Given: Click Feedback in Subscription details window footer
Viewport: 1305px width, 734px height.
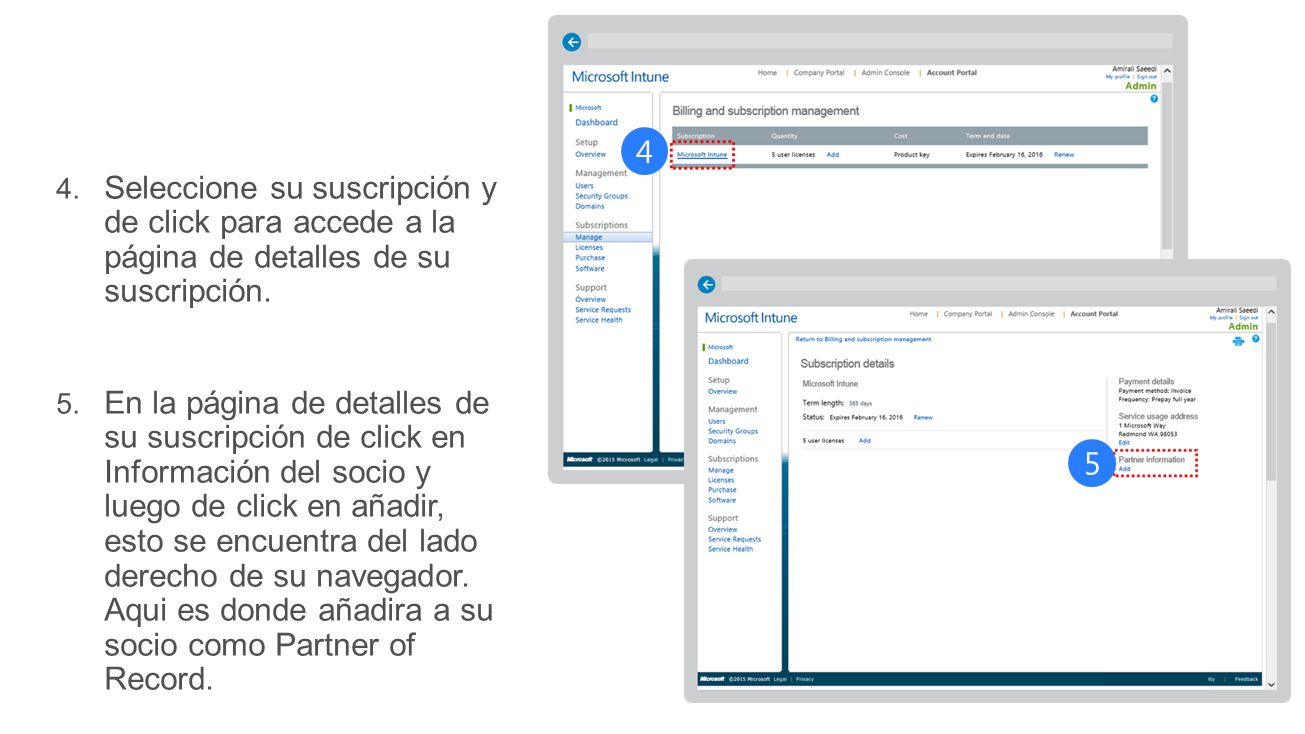Looking at the screenshot, I should click(x=1247, y=679).
